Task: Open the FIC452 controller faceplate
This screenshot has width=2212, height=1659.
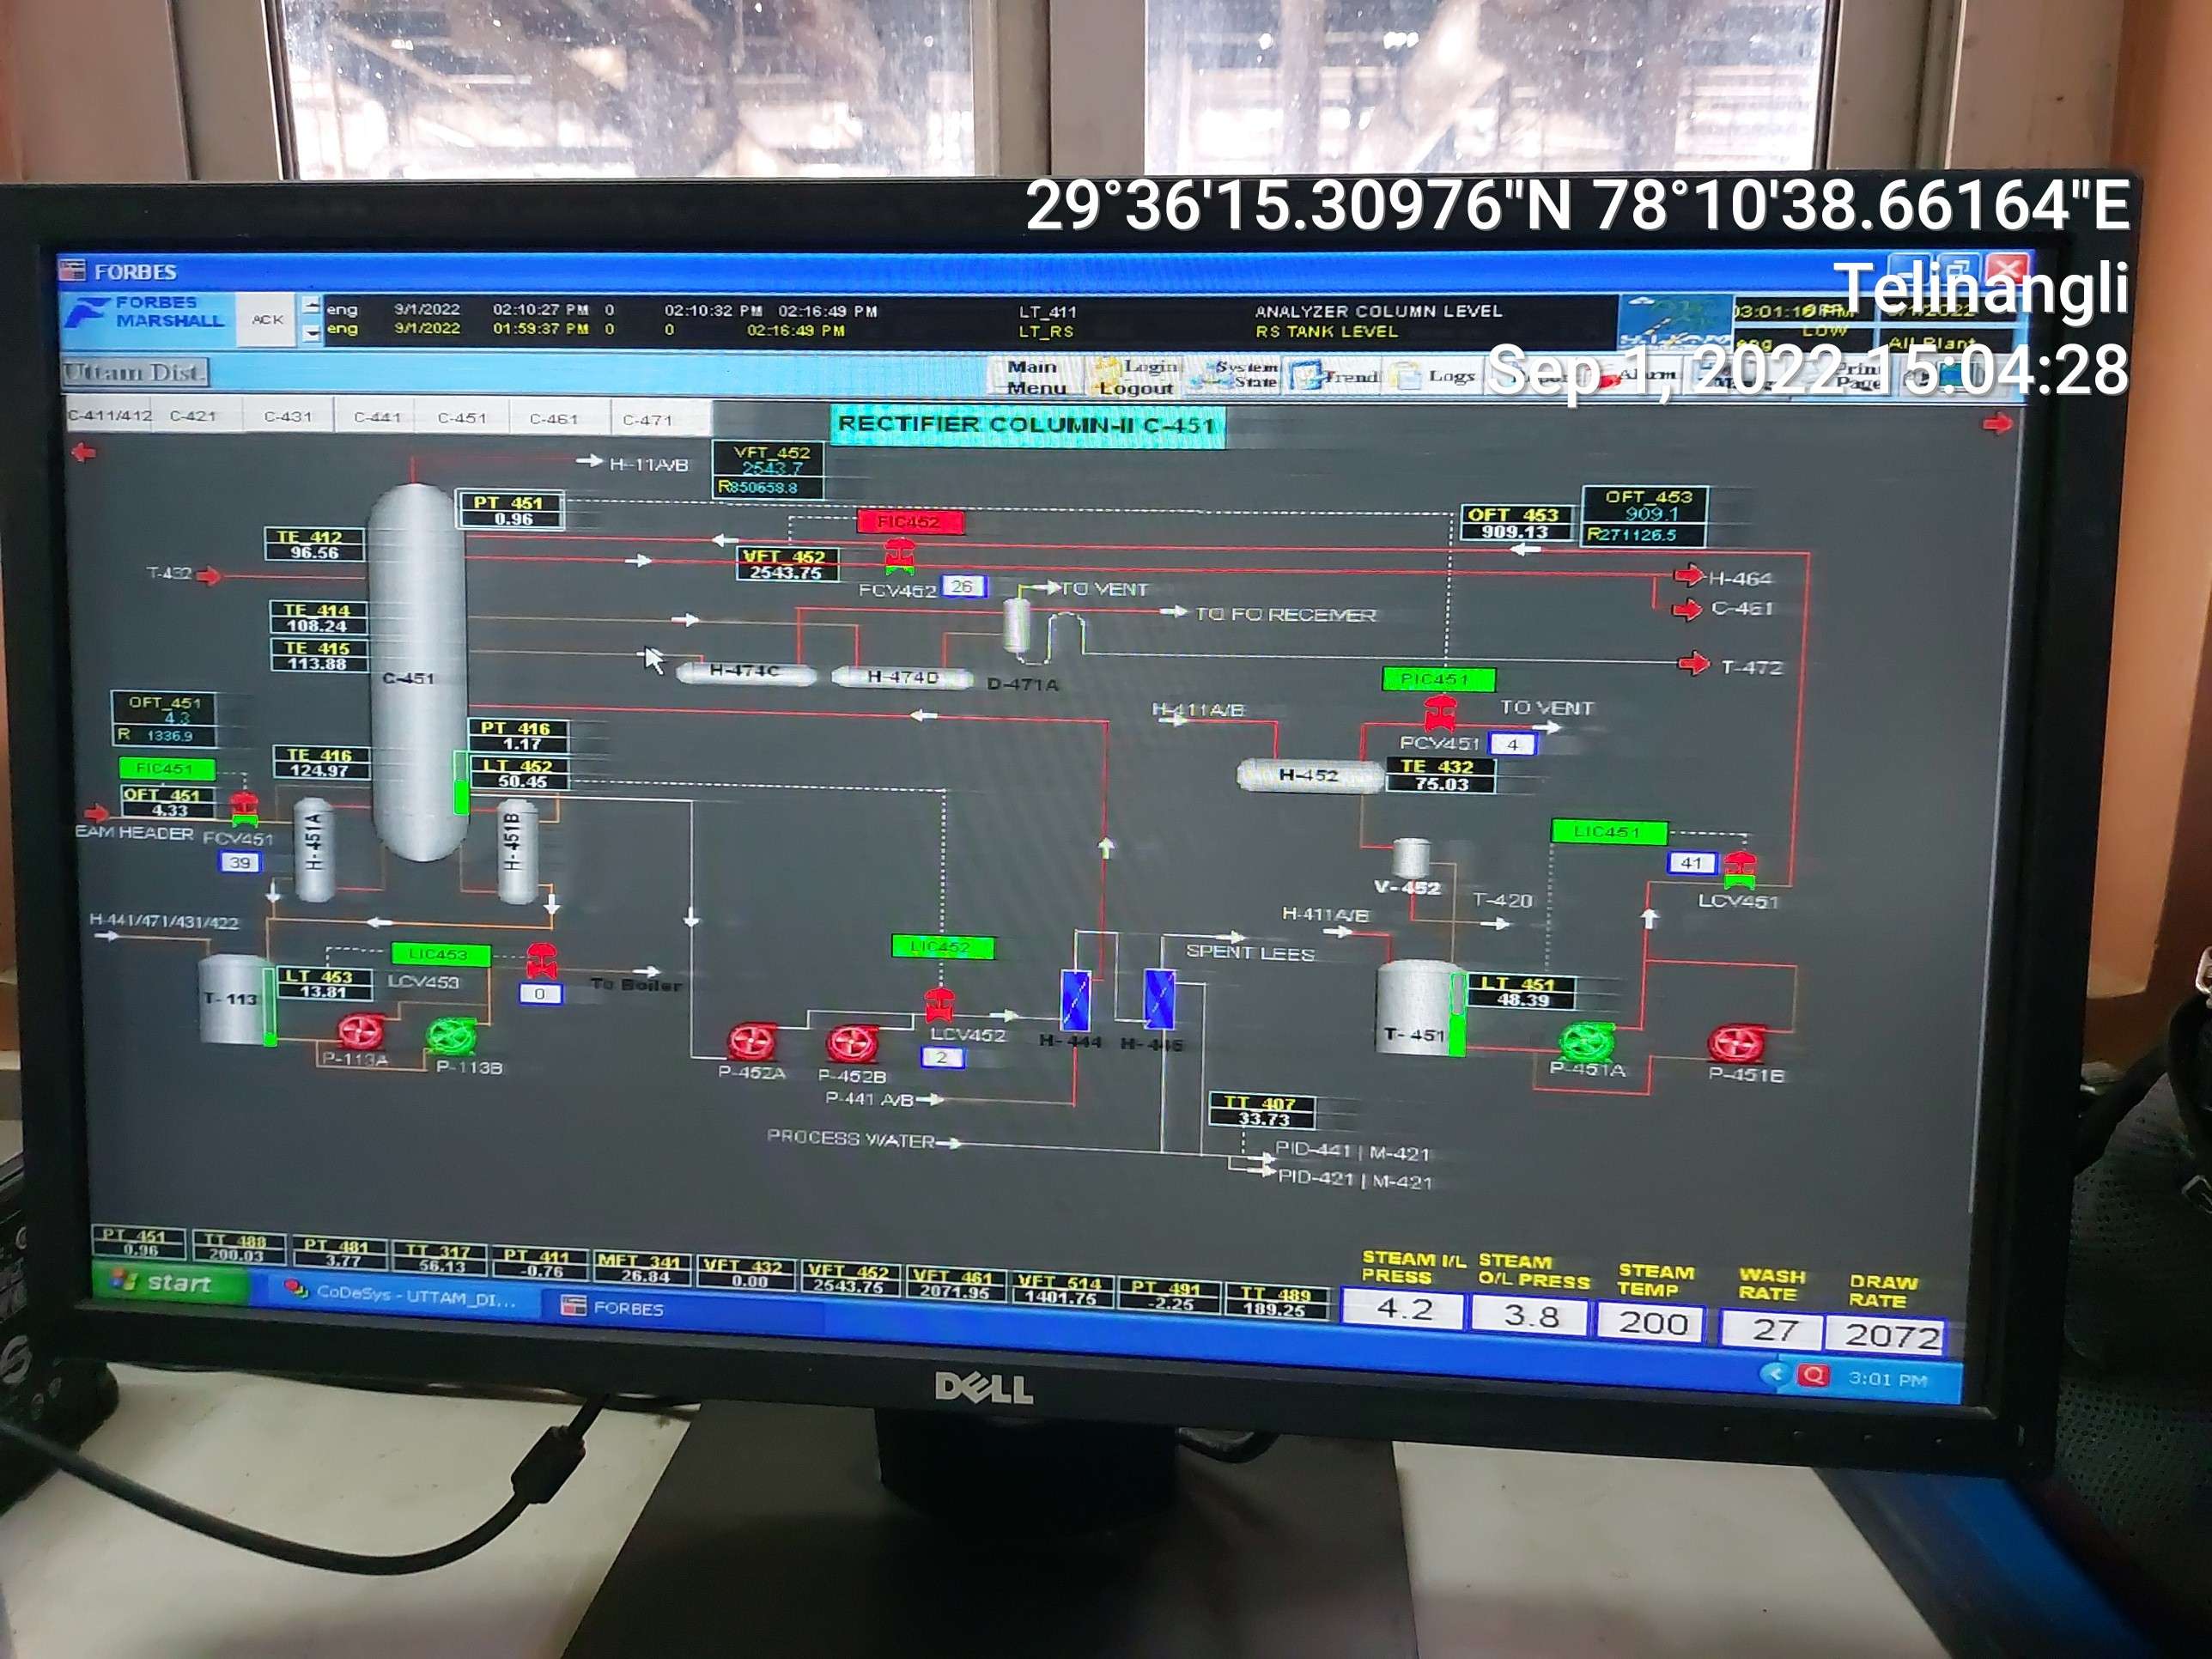Action: click(x=910, y=521)
